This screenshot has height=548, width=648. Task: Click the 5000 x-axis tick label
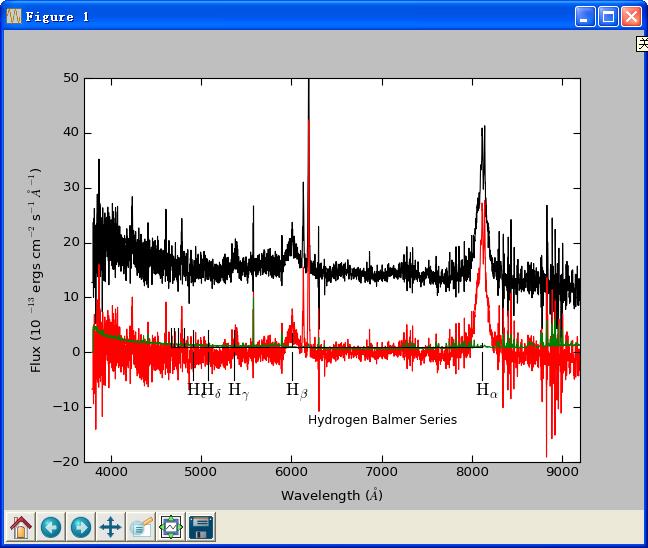point(201,472)
